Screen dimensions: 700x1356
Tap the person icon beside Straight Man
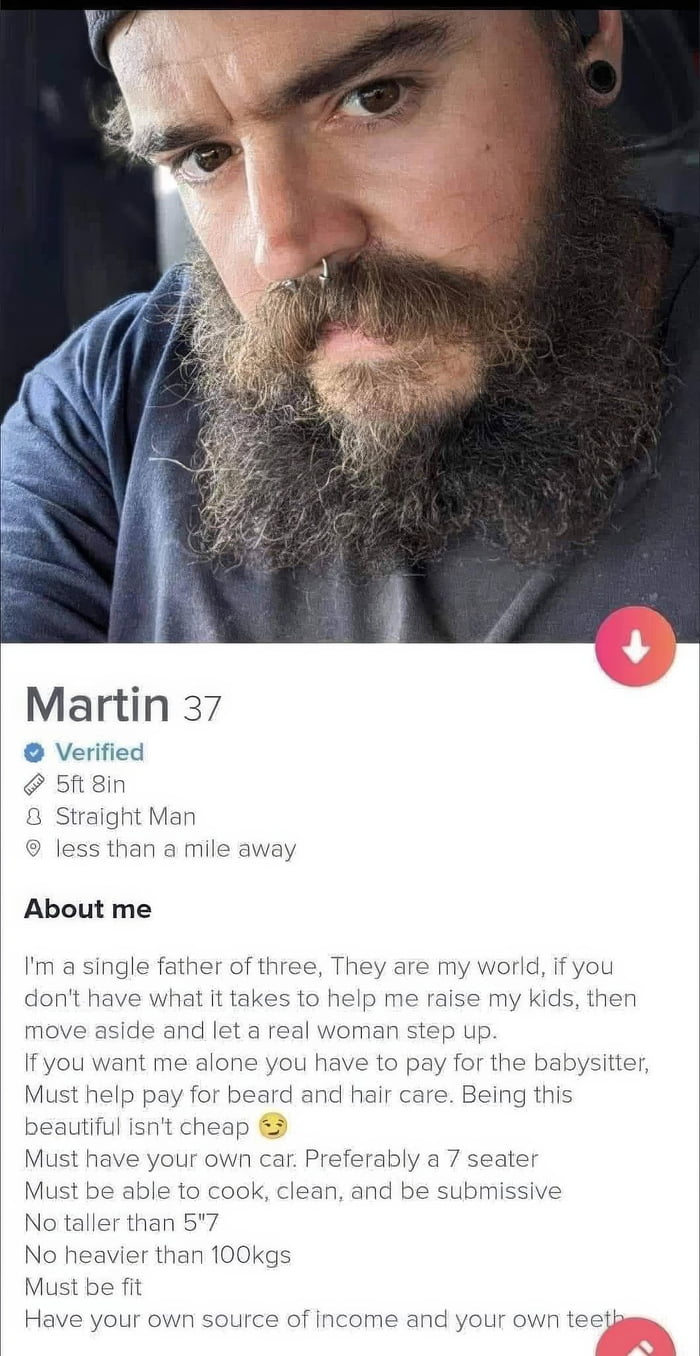(x=35, y=817)
